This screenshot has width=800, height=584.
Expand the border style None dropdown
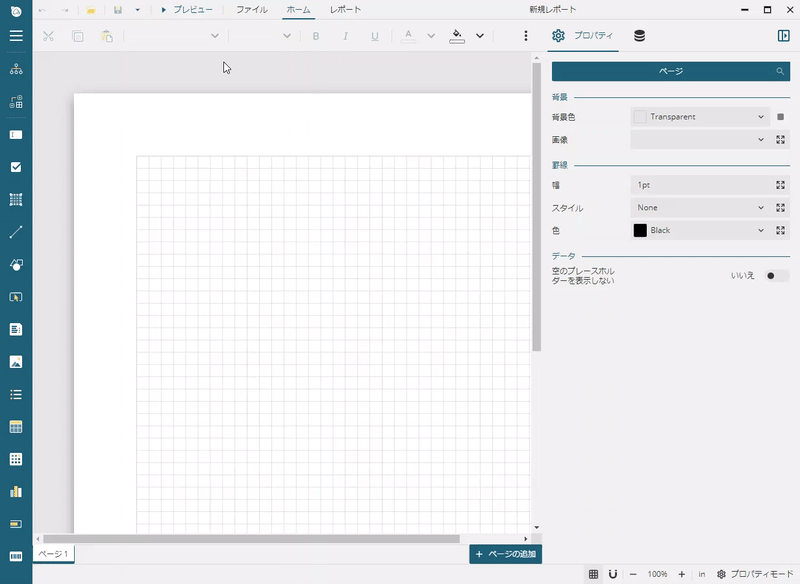700,208
